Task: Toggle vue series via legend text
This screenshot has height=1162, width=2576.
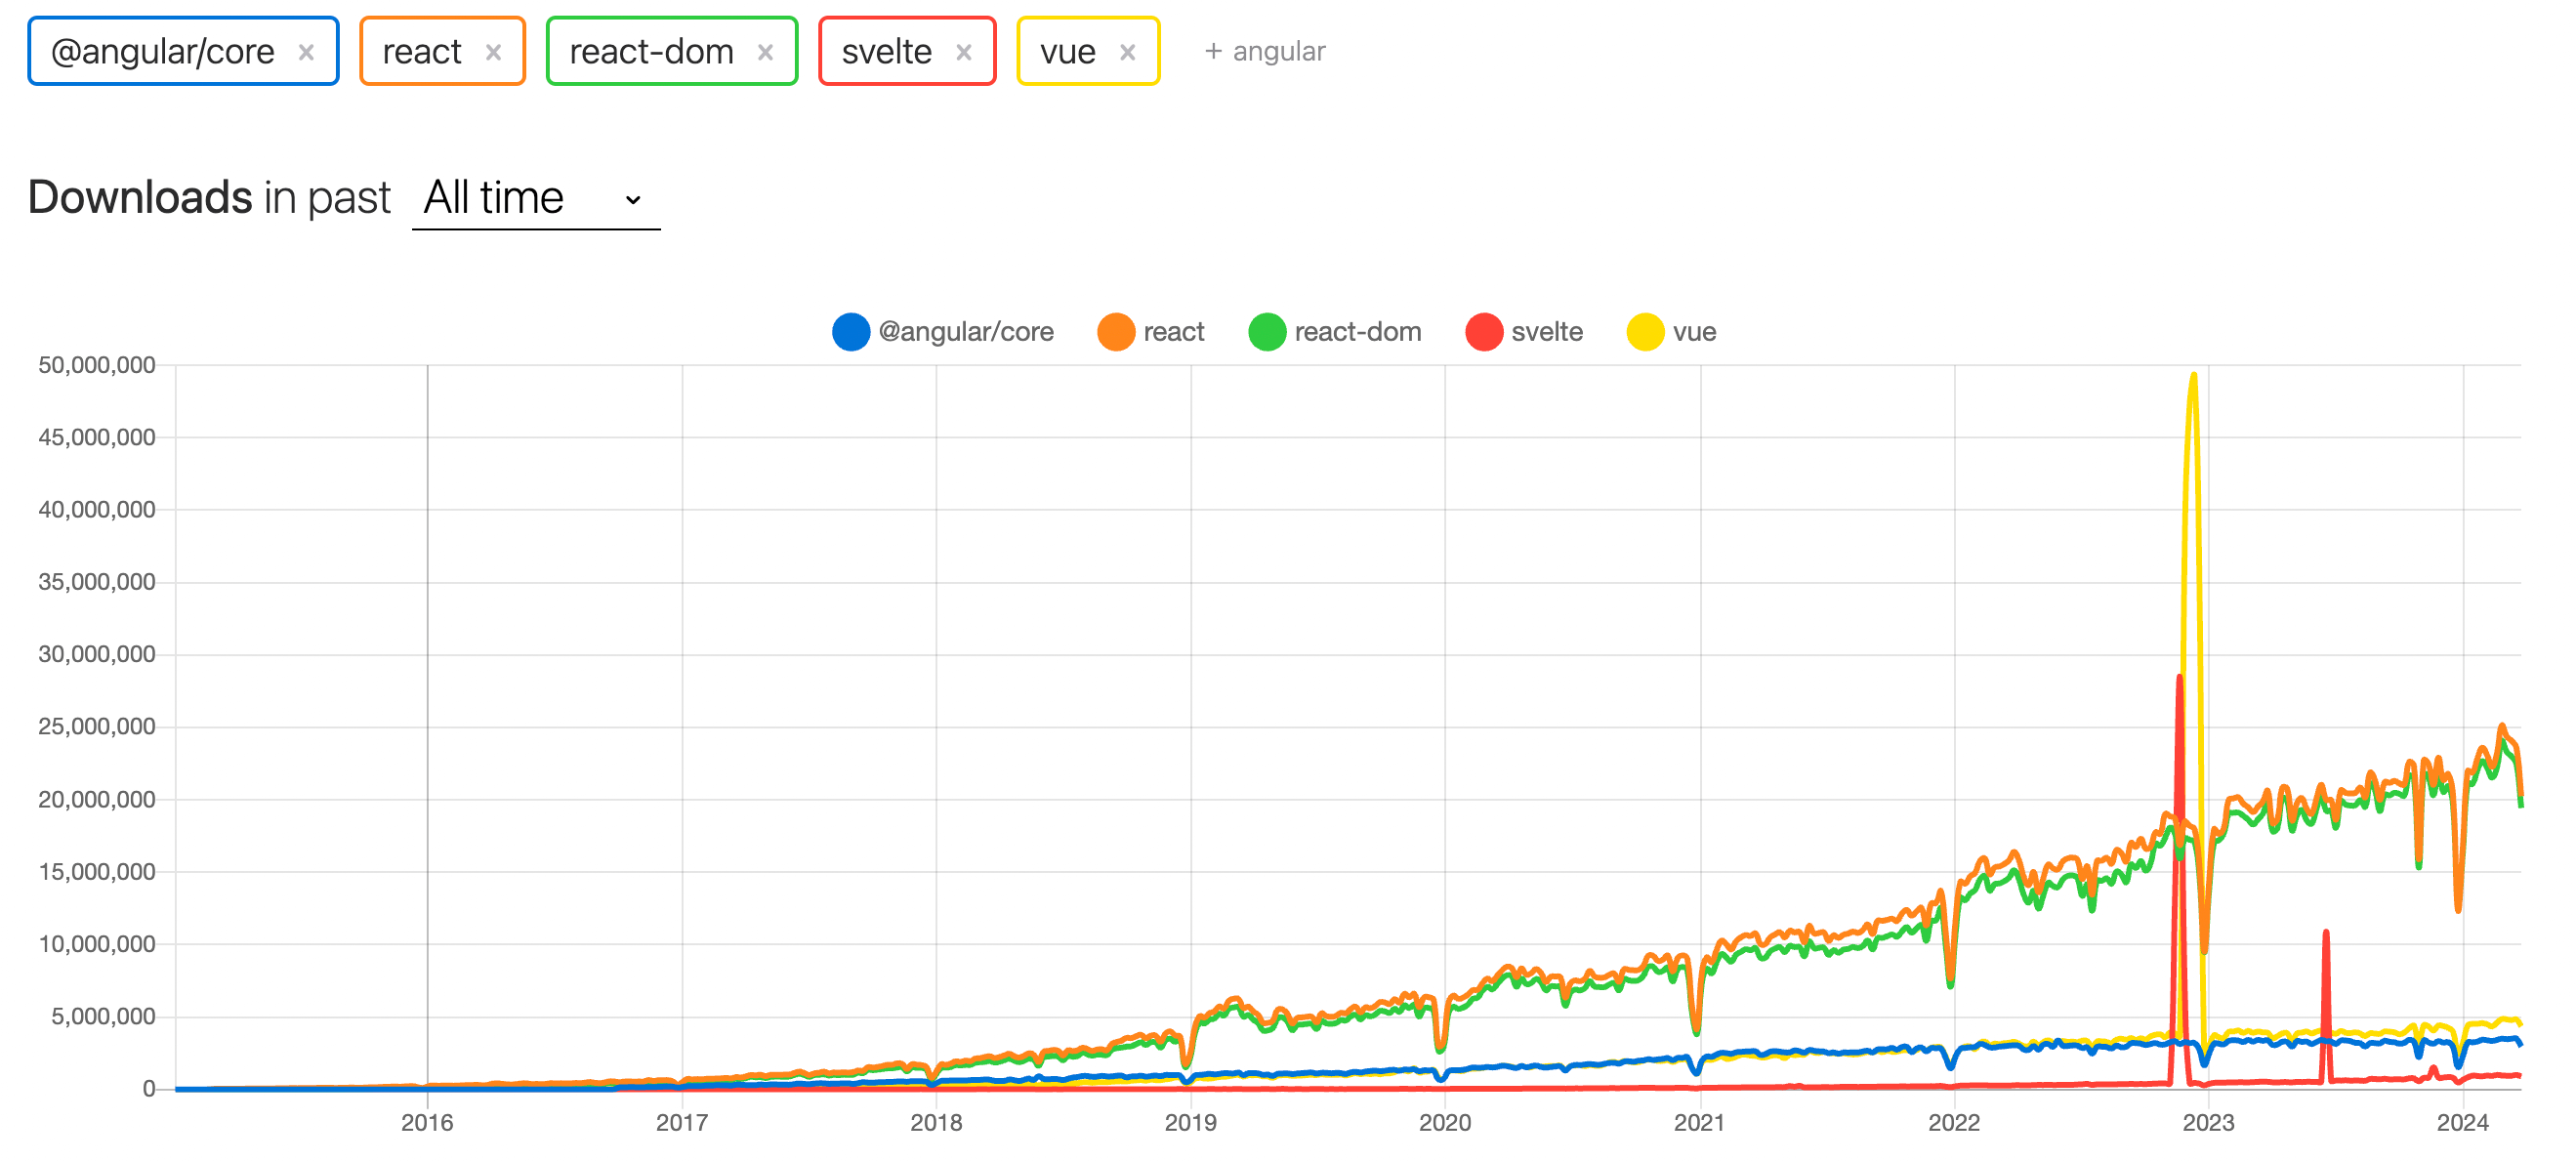Action: tap(1694, 332)
